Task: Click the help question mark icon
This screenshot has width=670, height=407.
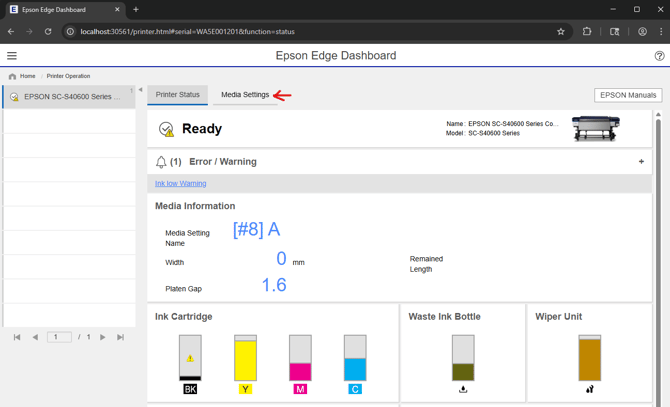Action: tap(659, 56)
